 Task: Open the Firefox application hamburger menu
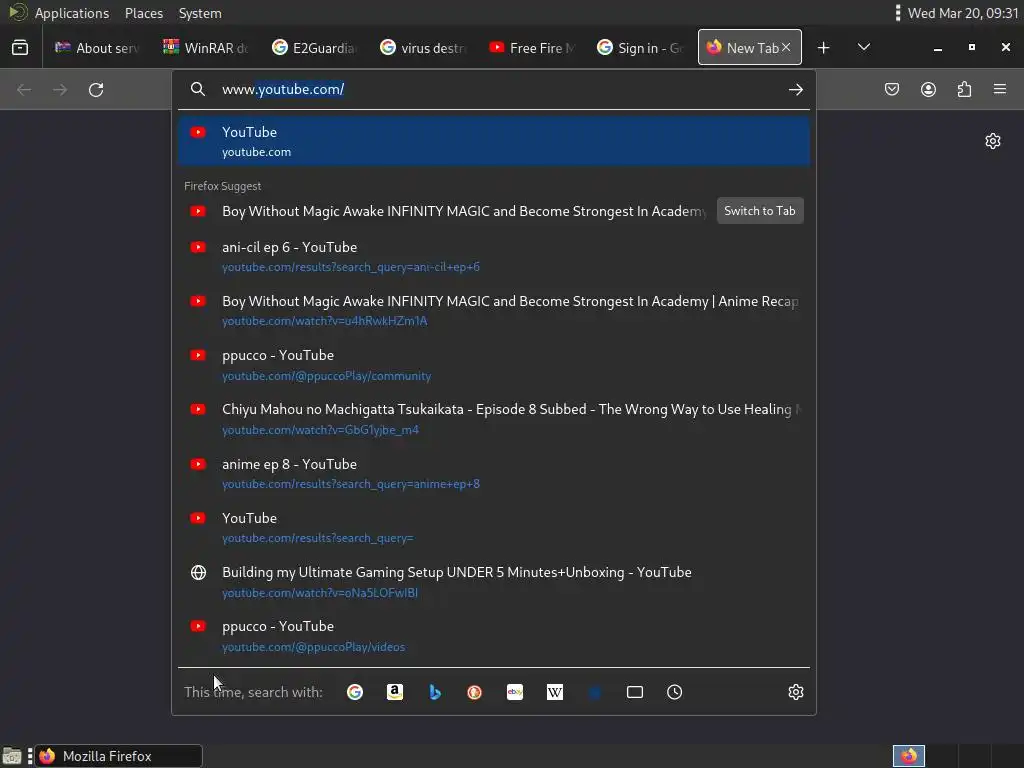click(x=1000, y=89)
